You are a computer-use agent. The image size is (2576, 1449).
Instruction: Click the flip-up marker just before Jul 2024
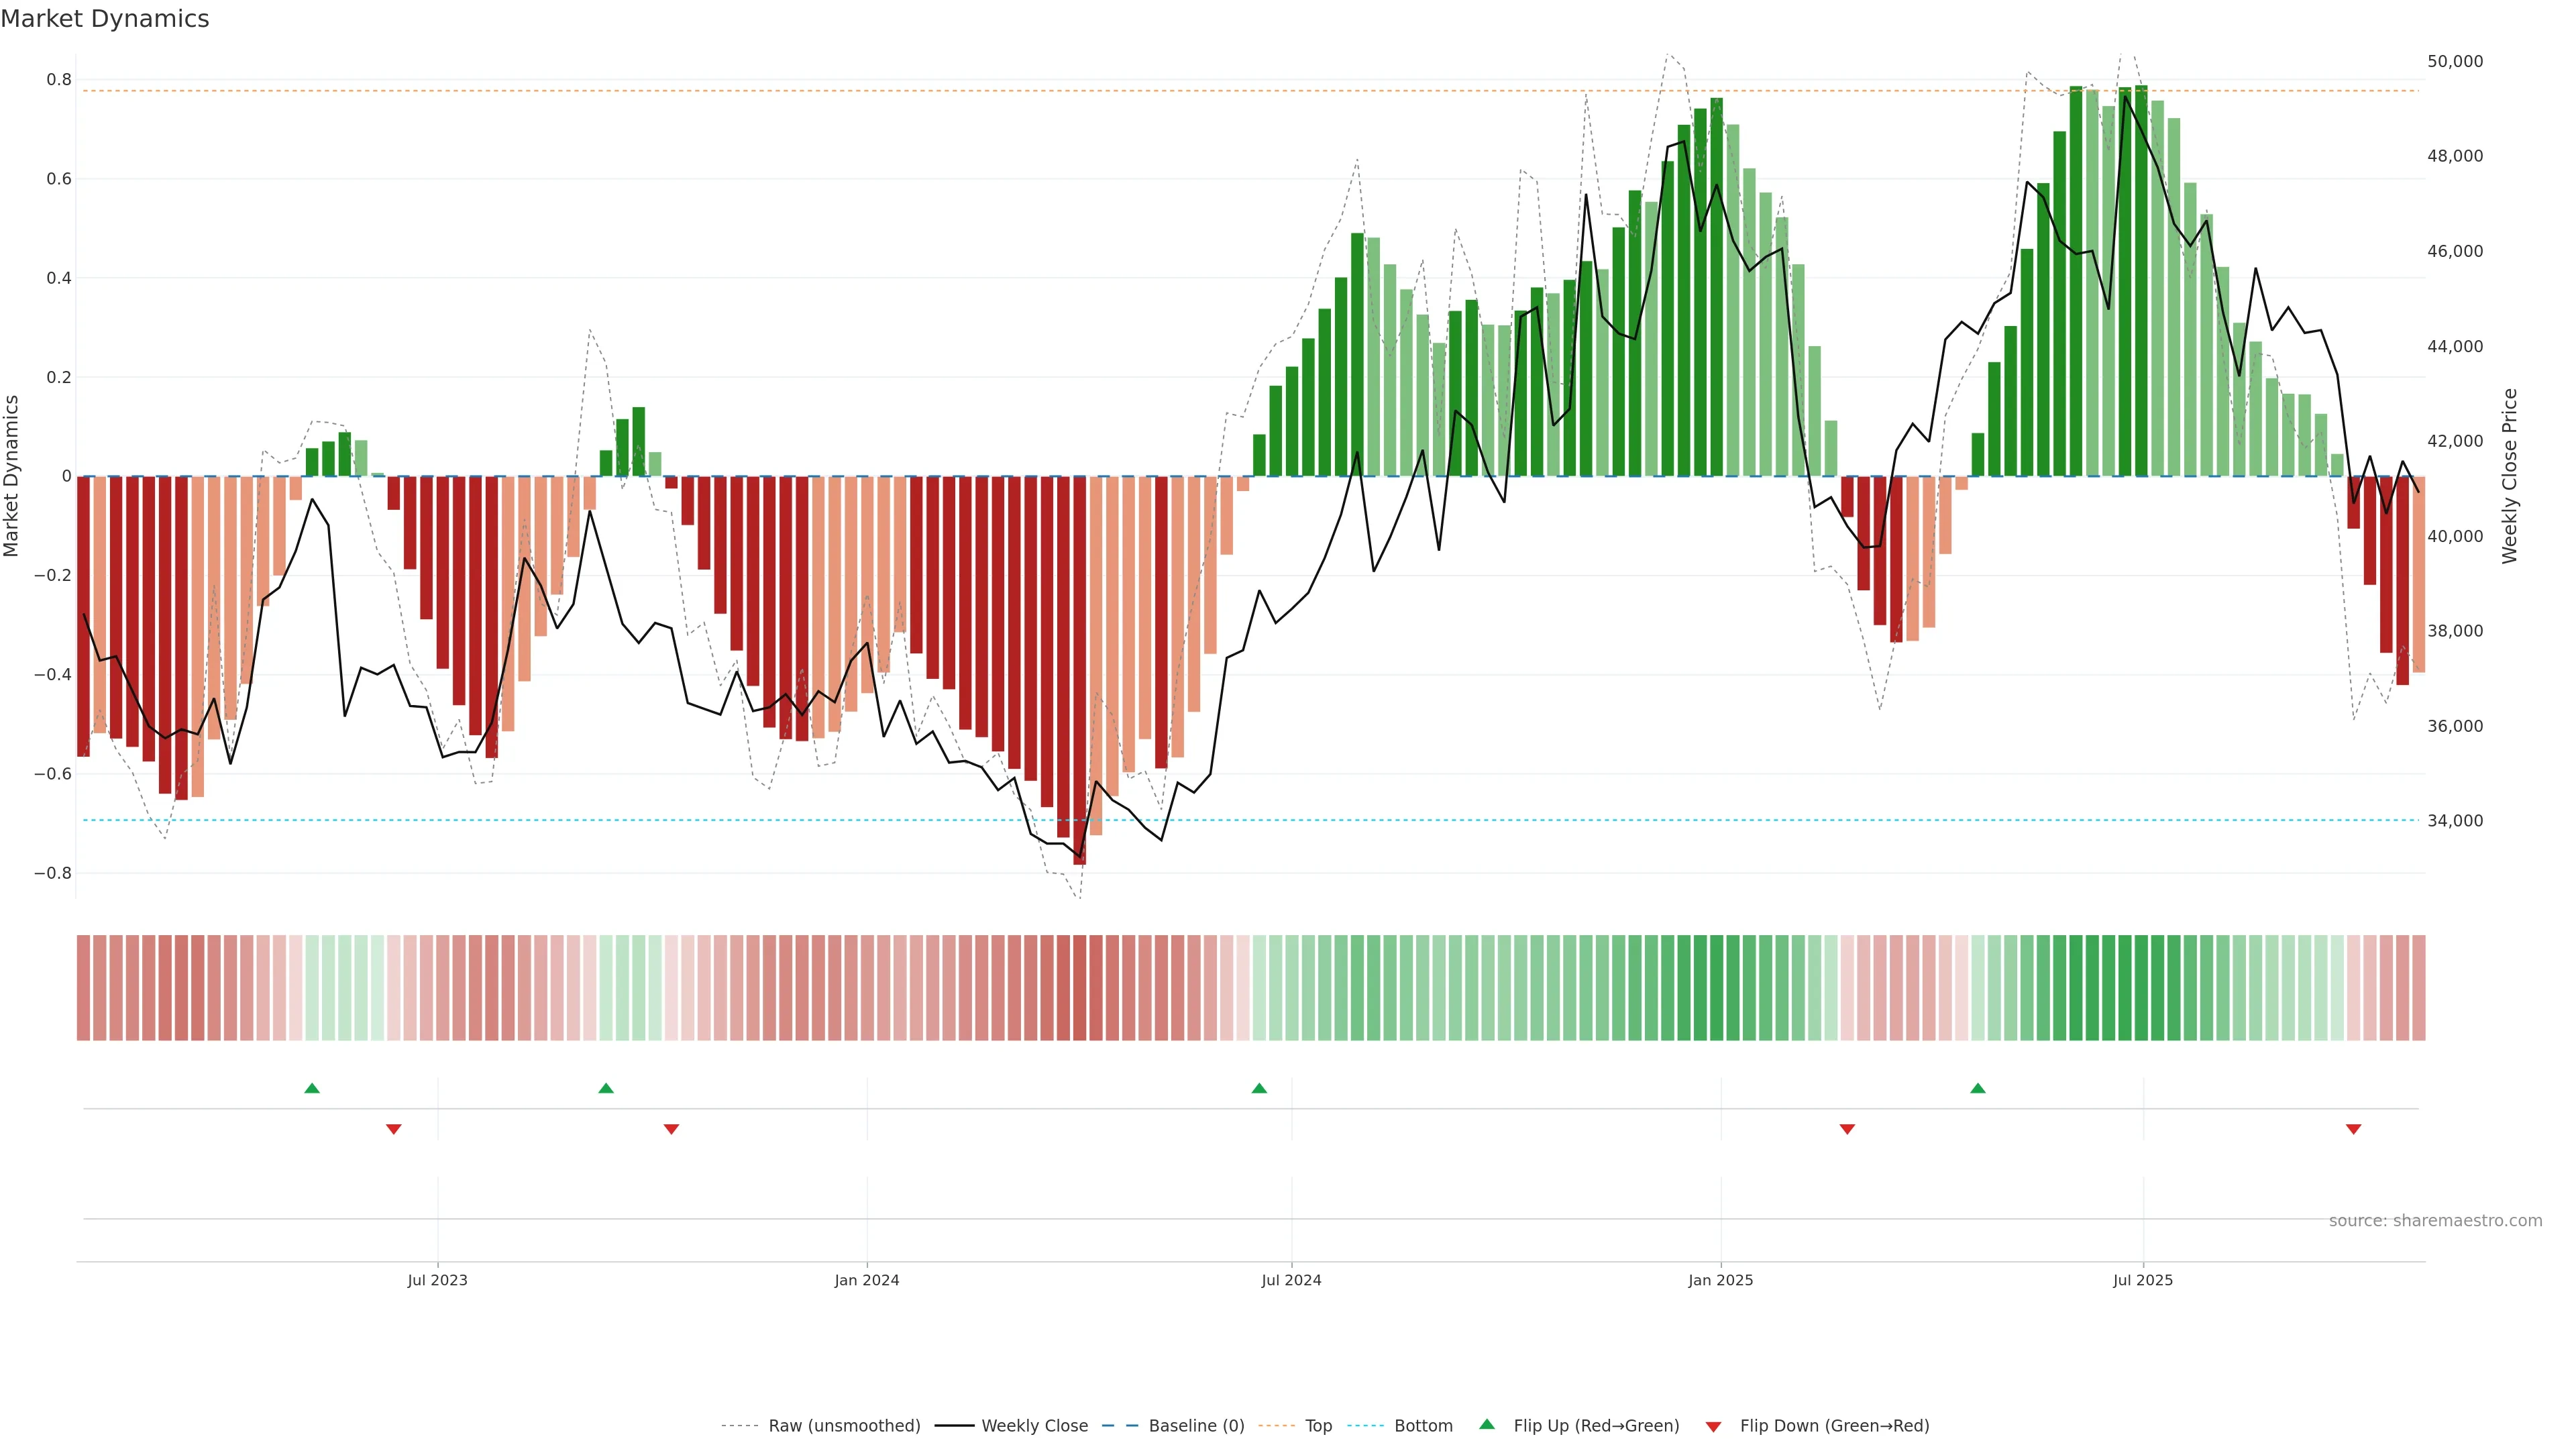[1259, 1088]
